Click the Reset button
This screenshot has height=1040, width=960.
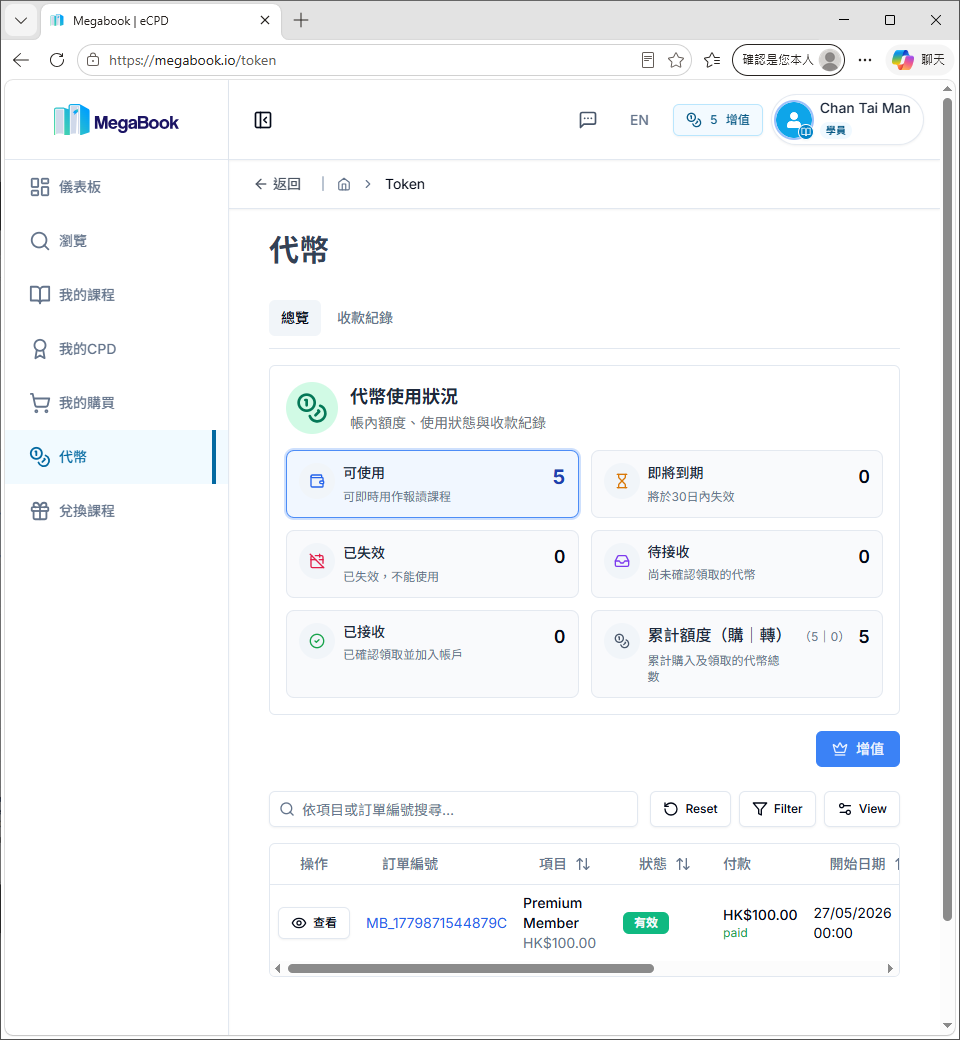[x=690, y=809]
